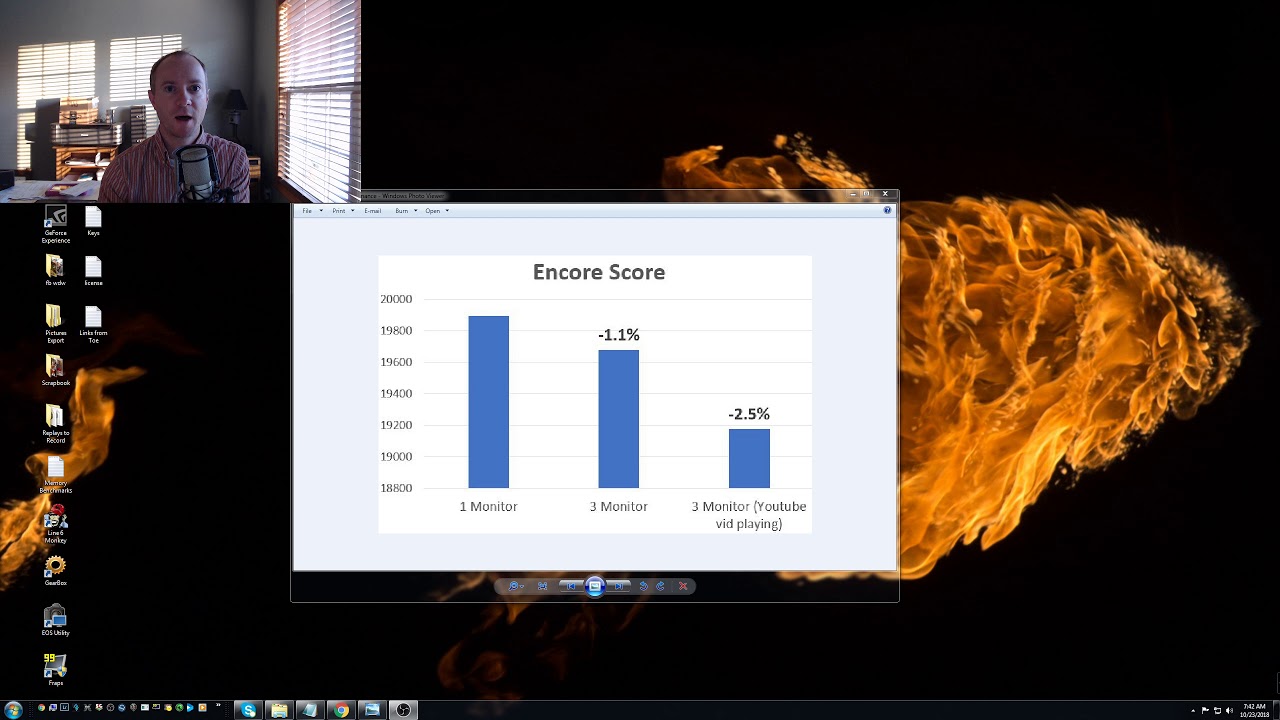Select the Line 6 Monkey shortcut
The height and width of the screenshot is (720, 1280).
coord(55,525)
